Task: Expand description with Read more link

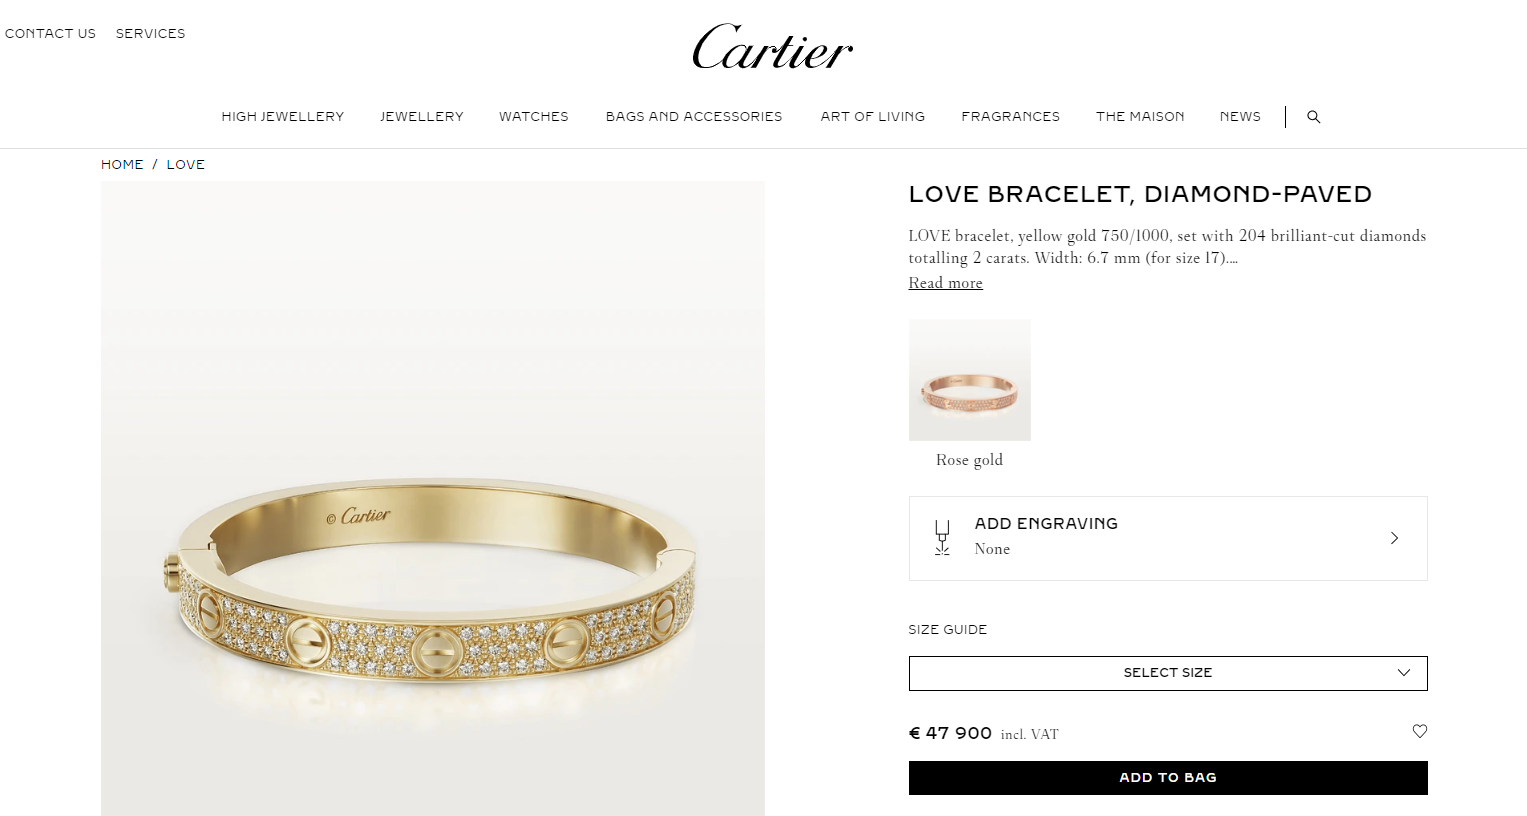Action: pos(945,283)
